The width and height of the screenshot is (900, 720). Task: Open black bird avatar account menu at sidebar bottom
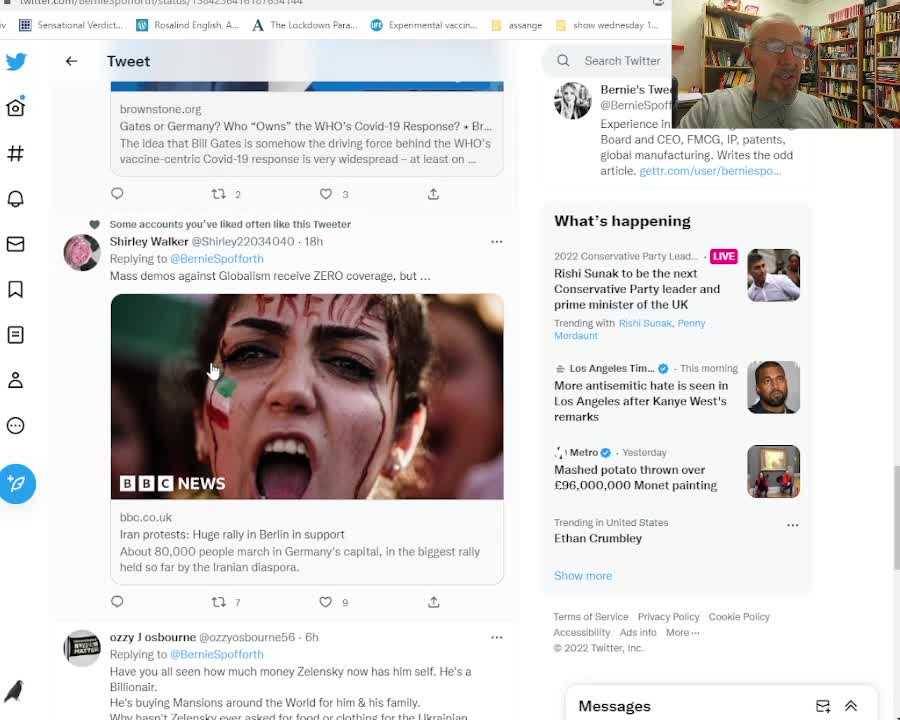(x=14, y=691)
